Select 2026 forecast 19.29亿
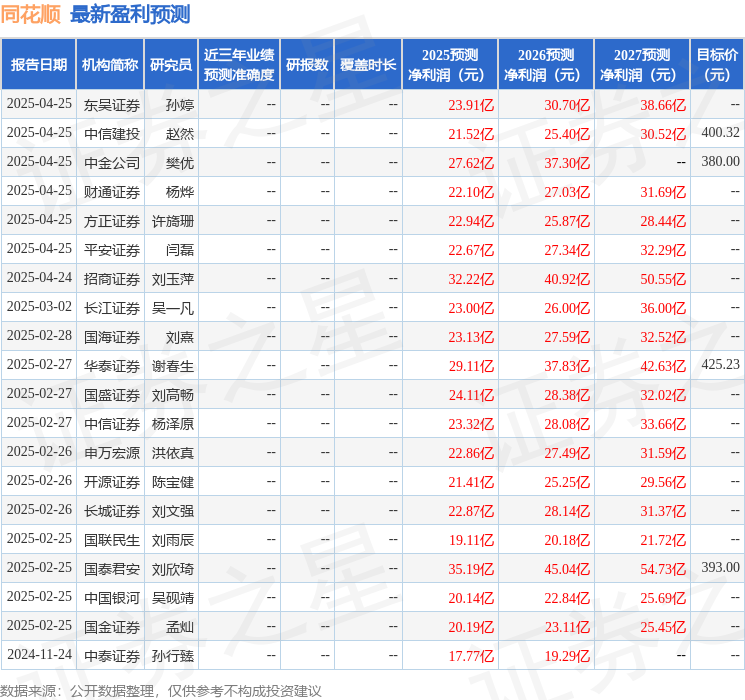 click(x=567, y=656)
